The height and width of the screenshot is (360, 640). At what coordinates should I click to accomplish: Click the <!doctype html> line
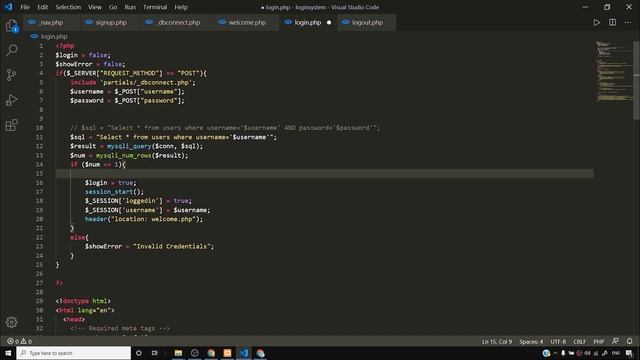click(83, 301)
